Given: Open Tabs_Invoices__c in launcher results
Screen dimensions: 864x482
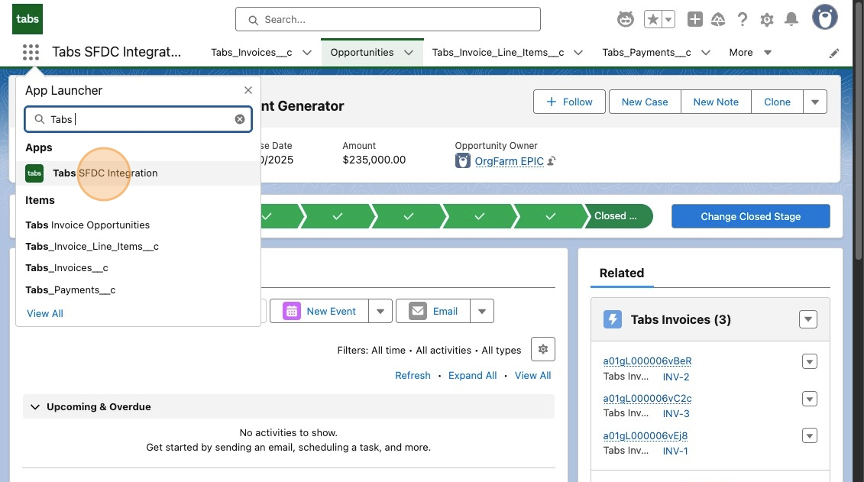Looking at the screenshot, I should click(x=67, y=268).
